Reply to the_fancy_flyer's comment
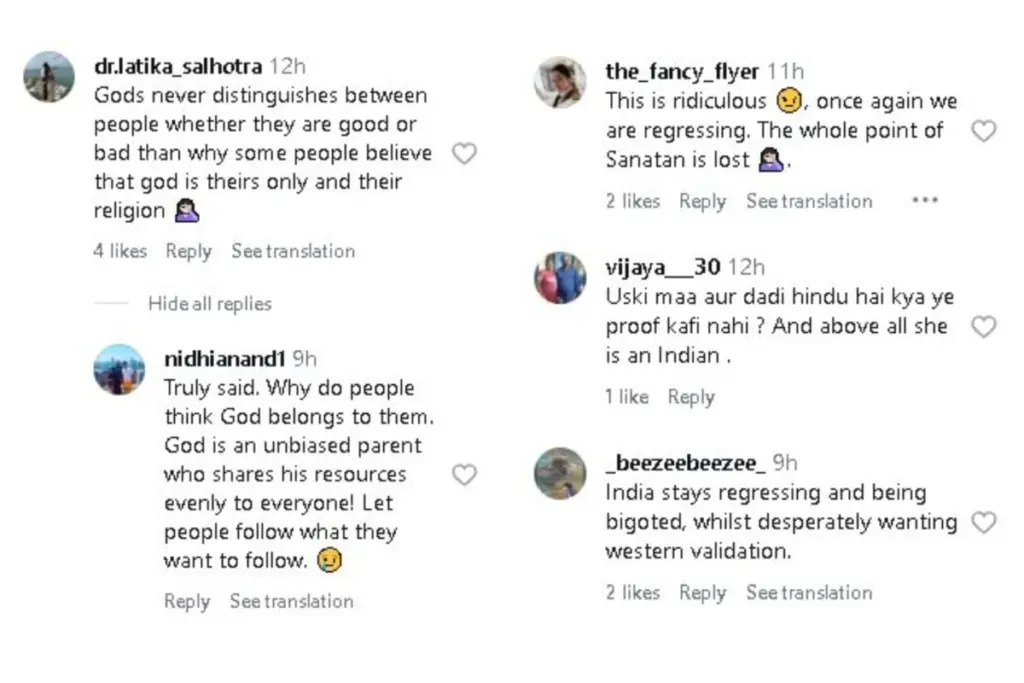The height and width of the screenshot is (683, 1024). [702, 201]
